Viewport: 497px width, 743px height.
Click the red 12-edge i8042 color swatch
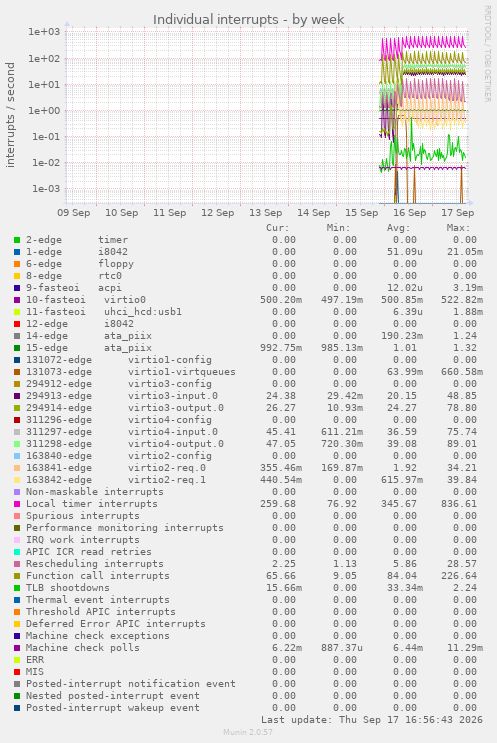(x=17, y=324)
